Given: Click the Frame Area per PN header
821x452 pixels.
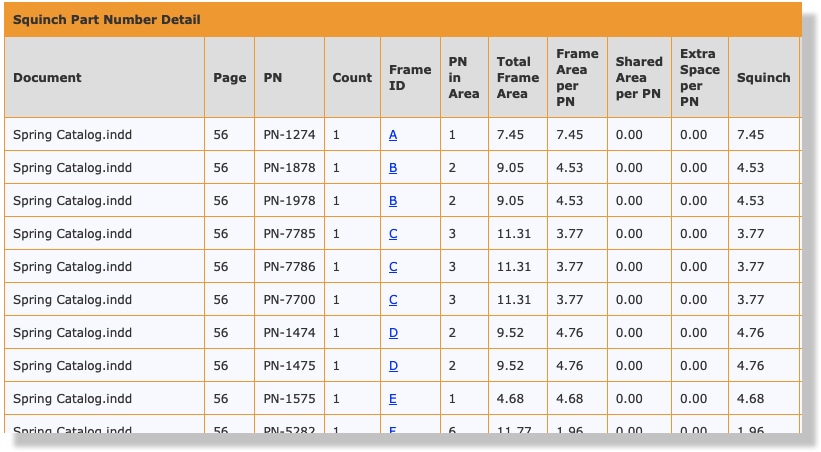Looking at the screenshot, I should tap(577, 78).
